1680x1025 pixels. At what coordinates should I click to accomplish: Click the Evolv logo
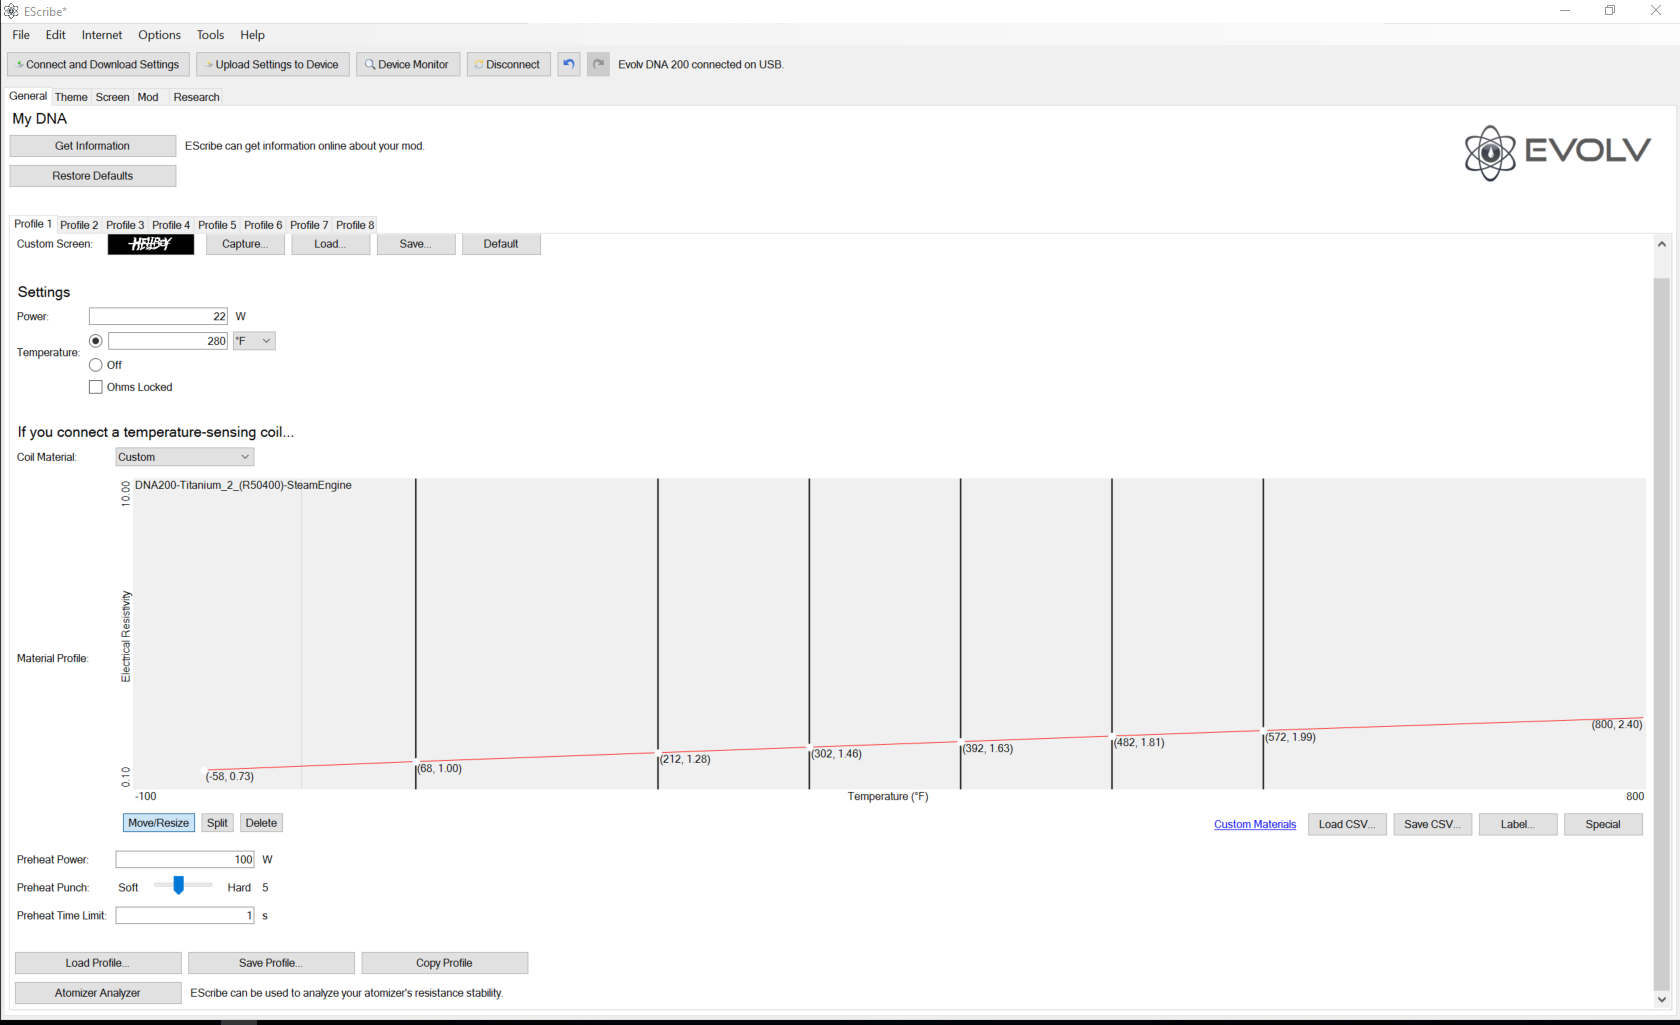coord(1556,152)
